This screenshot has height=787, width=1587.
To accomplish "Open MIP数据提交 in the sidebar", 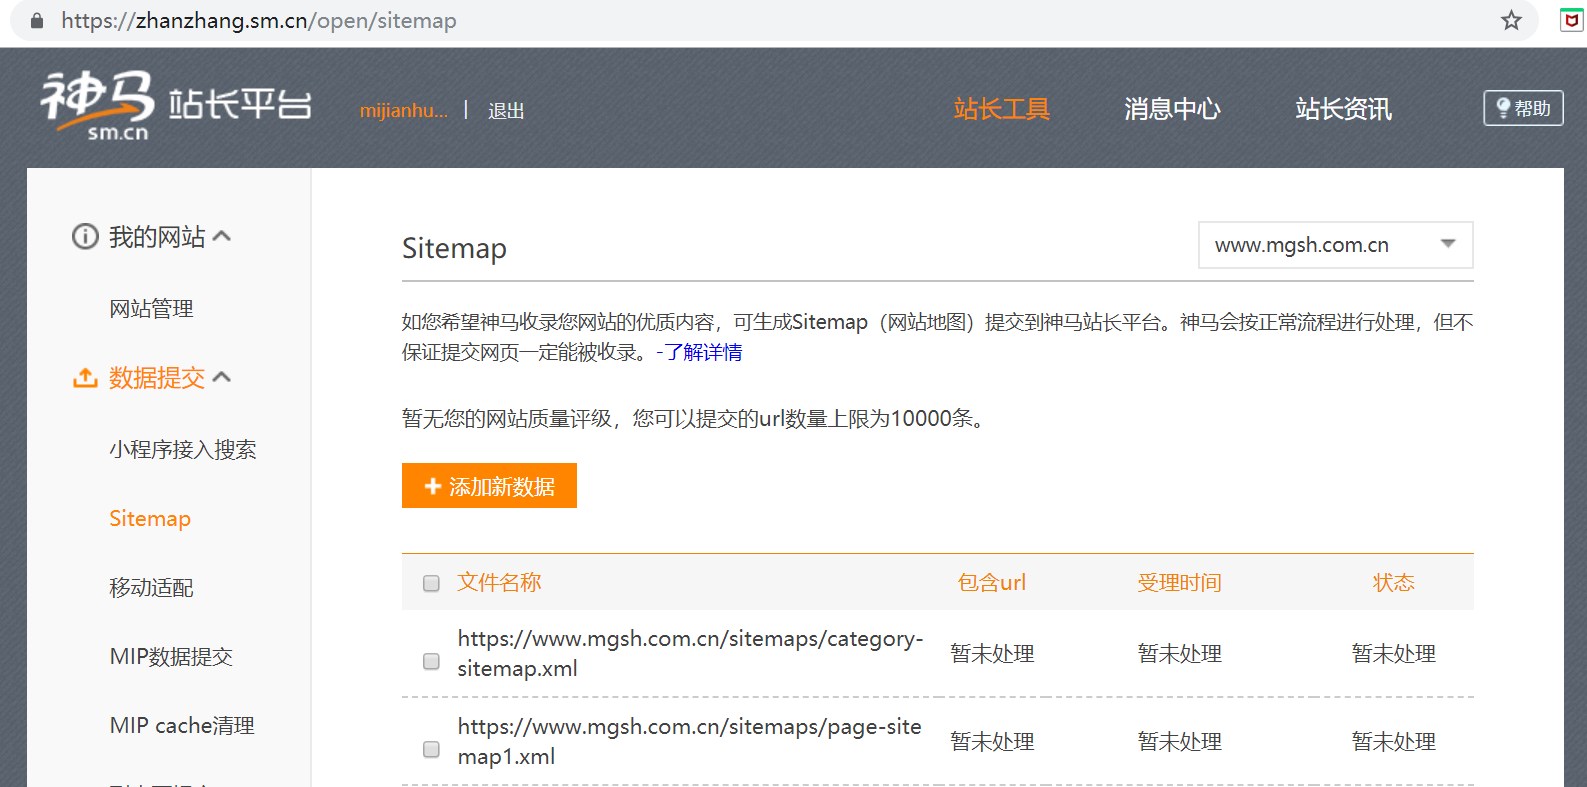I will click(171, 657).
